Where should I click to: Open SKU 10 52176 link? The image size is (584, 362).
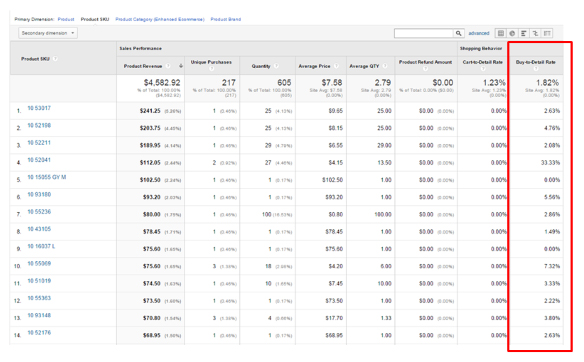pos(39,332)
